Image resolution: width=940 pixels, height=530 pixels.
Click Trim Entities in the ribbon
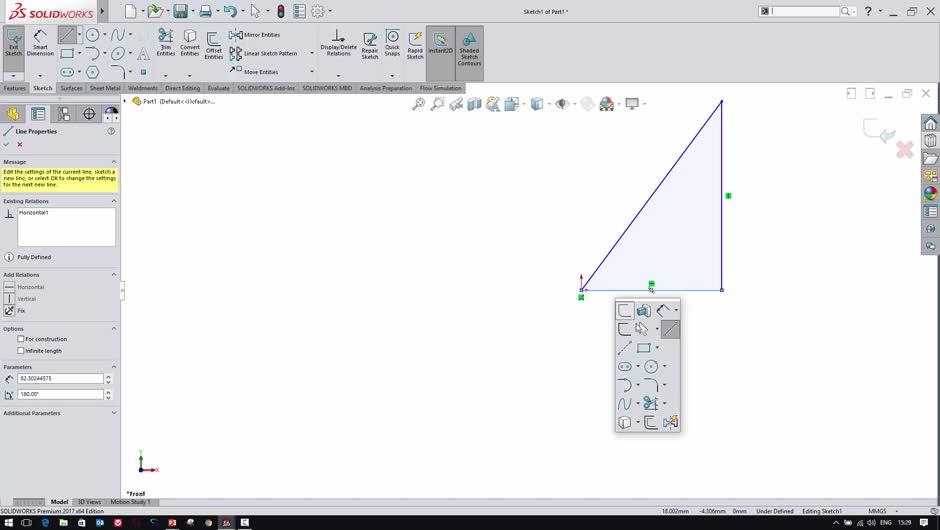(165, 42)
